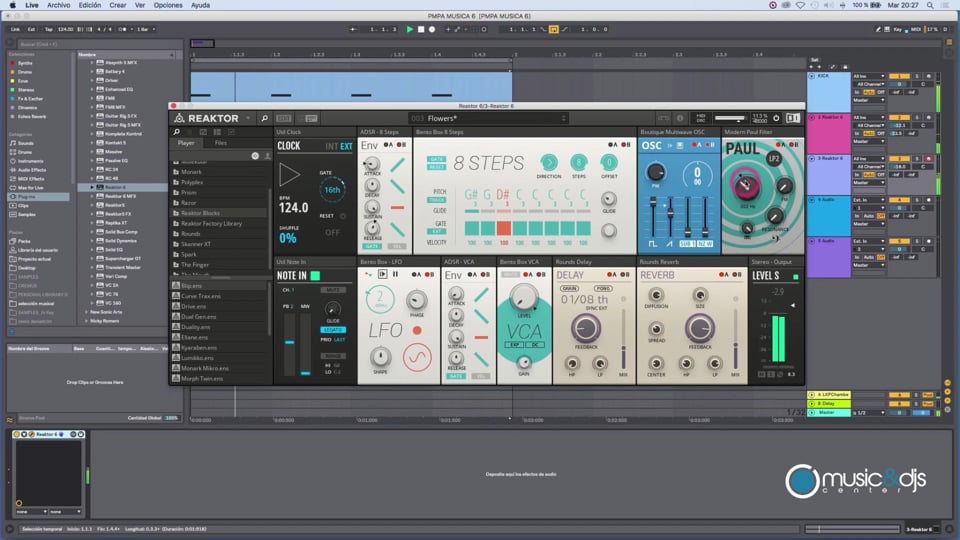Toggle EXP mode in VCA

(x=515, y=345)
